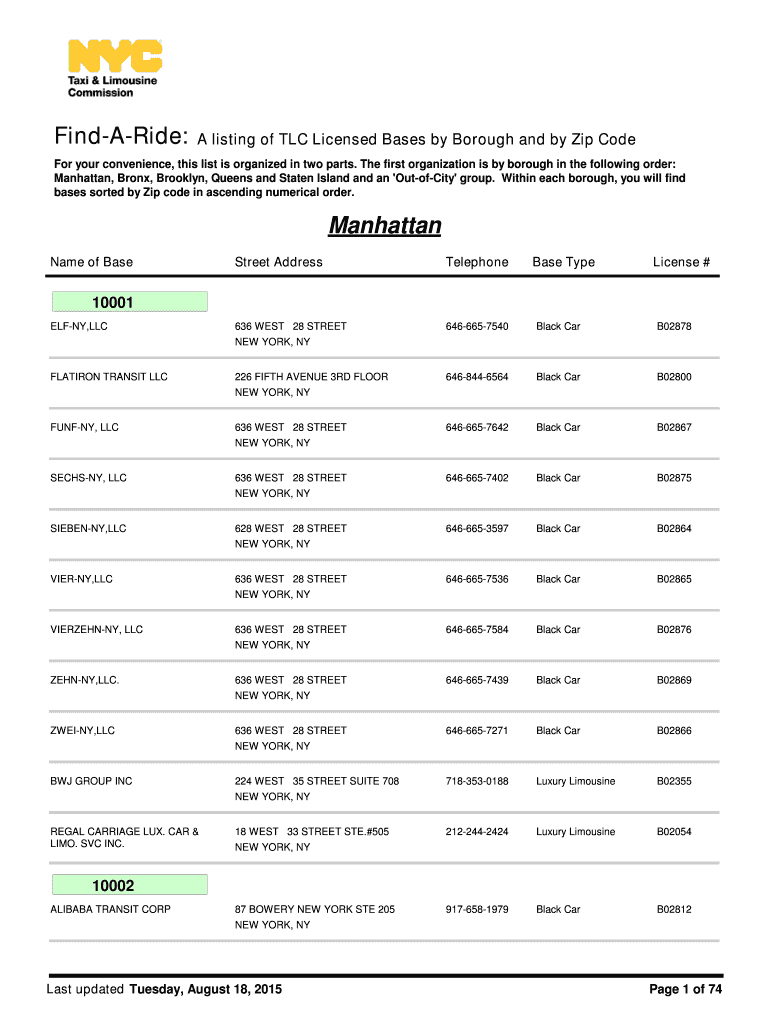Screen dimensions: 770x1024
Task: Select the 10001 zip code box
Action: click(x=128, y=303)
